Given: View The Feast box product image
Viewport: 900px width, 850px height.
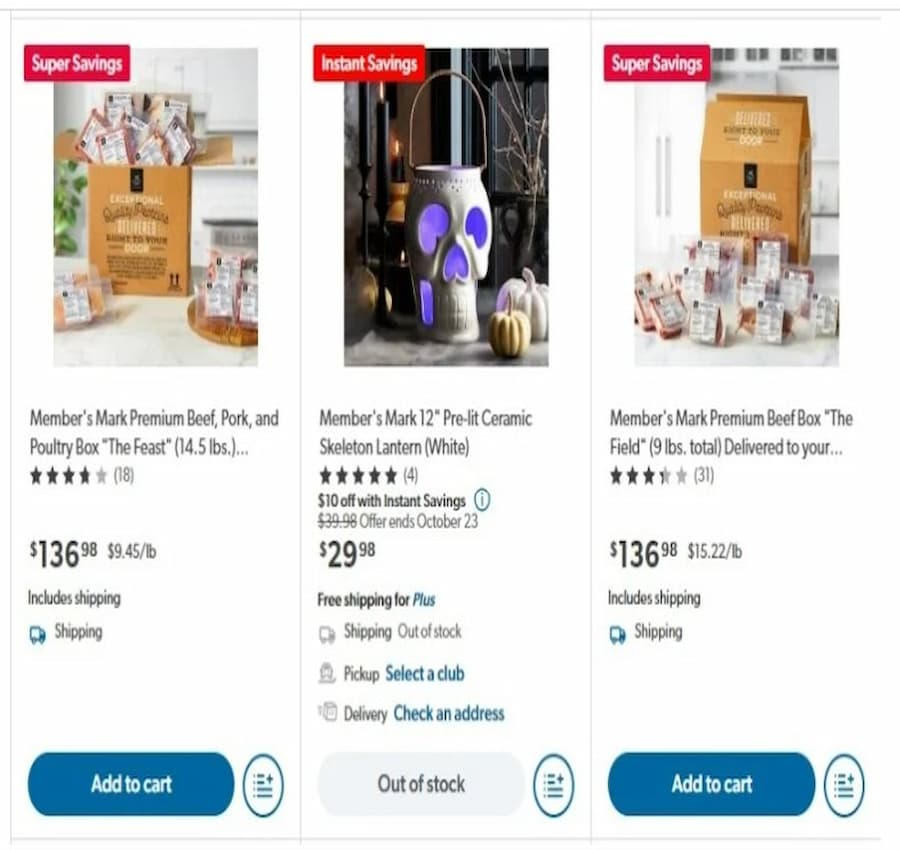Looking at the screenshot, I should click(x=156, y=207).
